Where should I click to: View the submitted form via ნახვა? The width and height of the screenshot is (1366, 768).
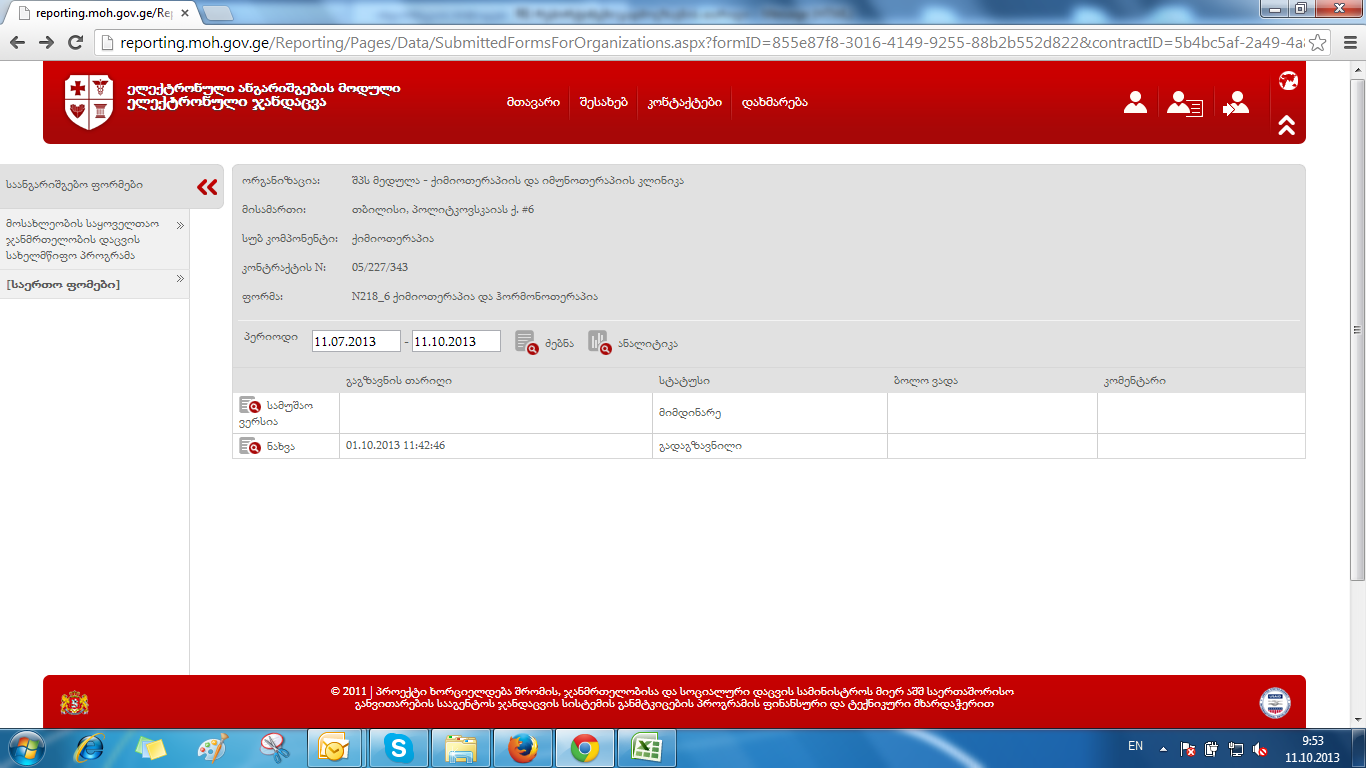250,446
